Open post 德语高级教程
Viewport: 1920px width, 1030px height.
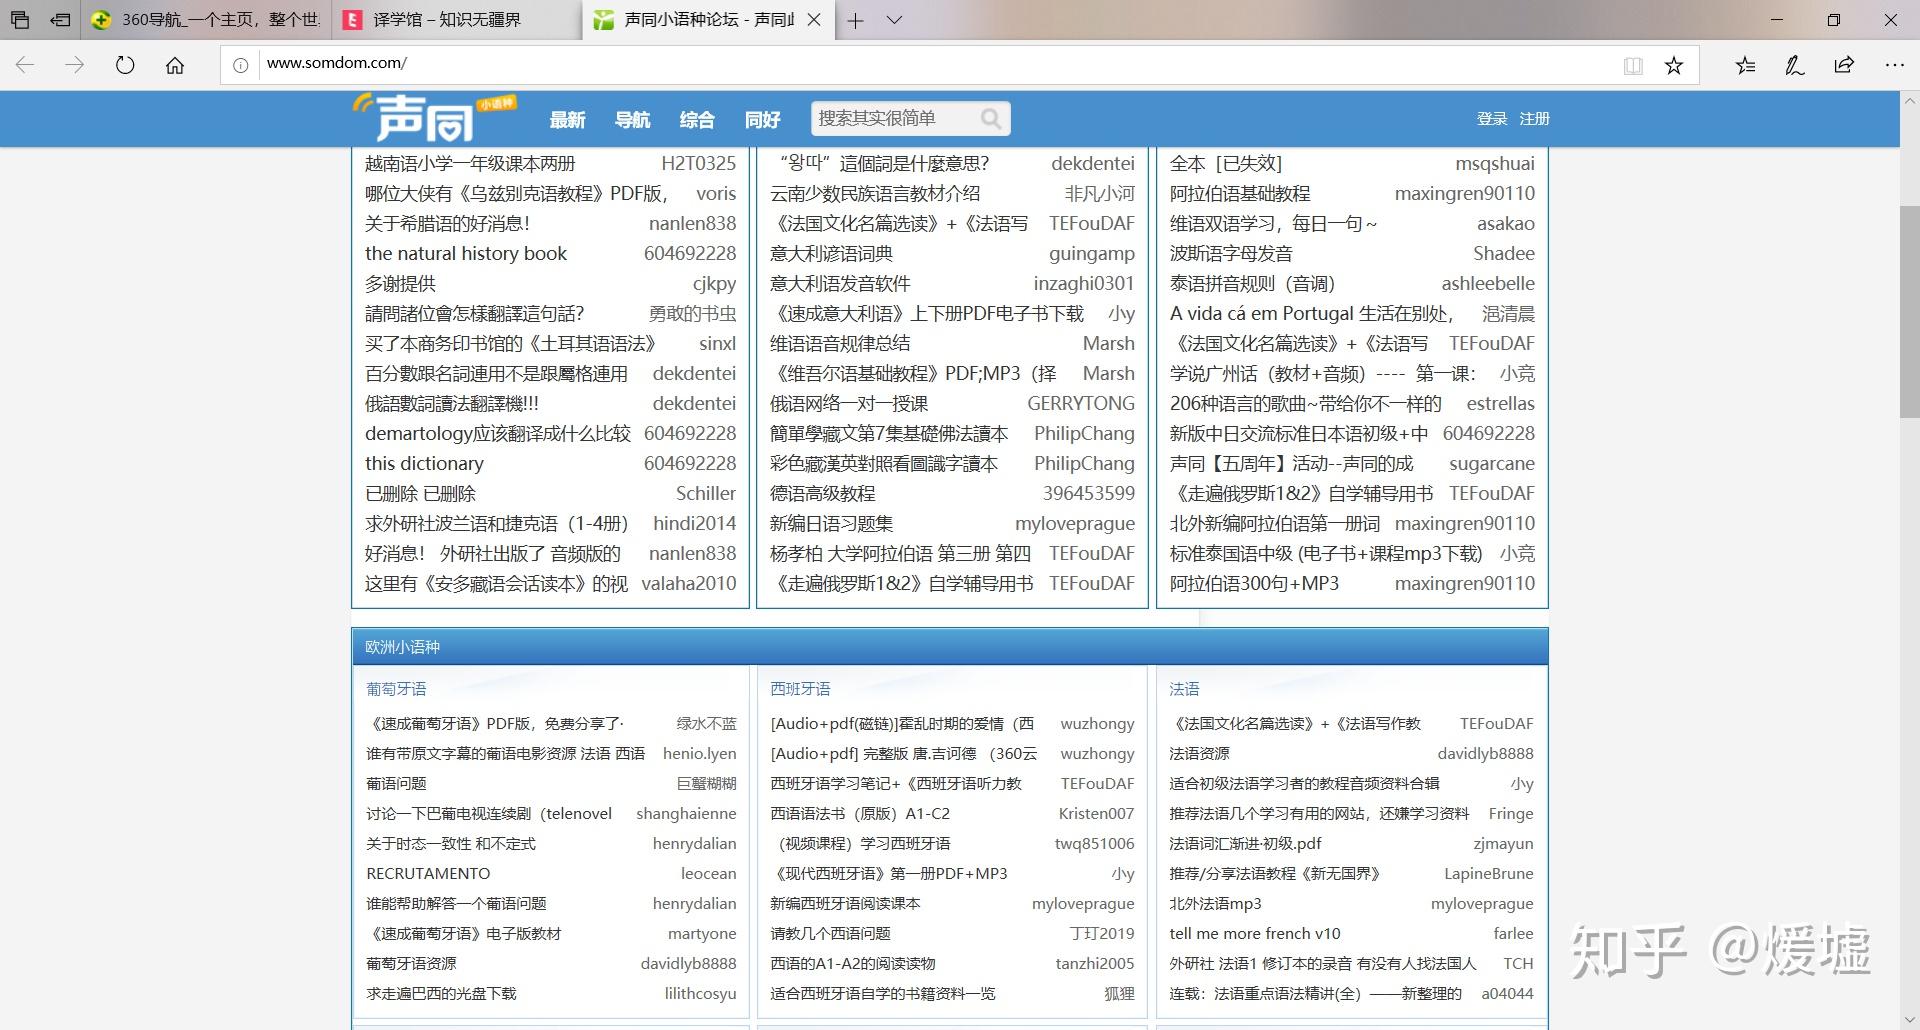pos(822,493)
